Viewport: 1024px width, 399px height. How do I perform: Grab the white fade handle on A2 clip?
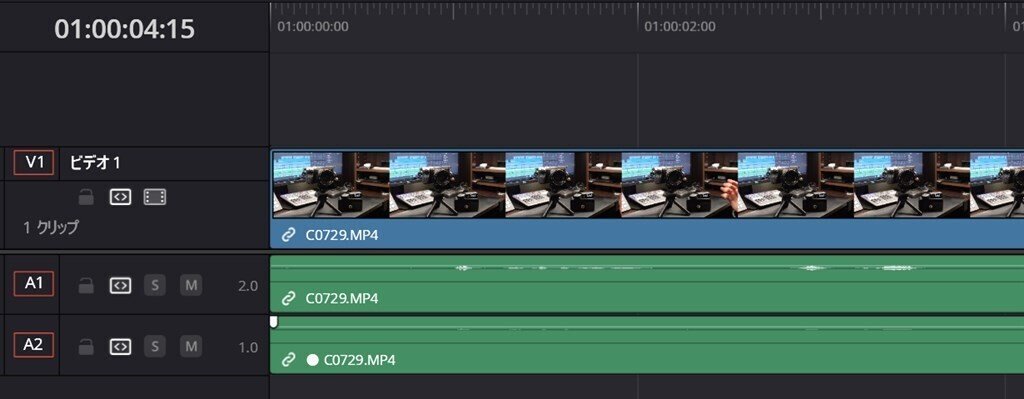pos(274,321)
